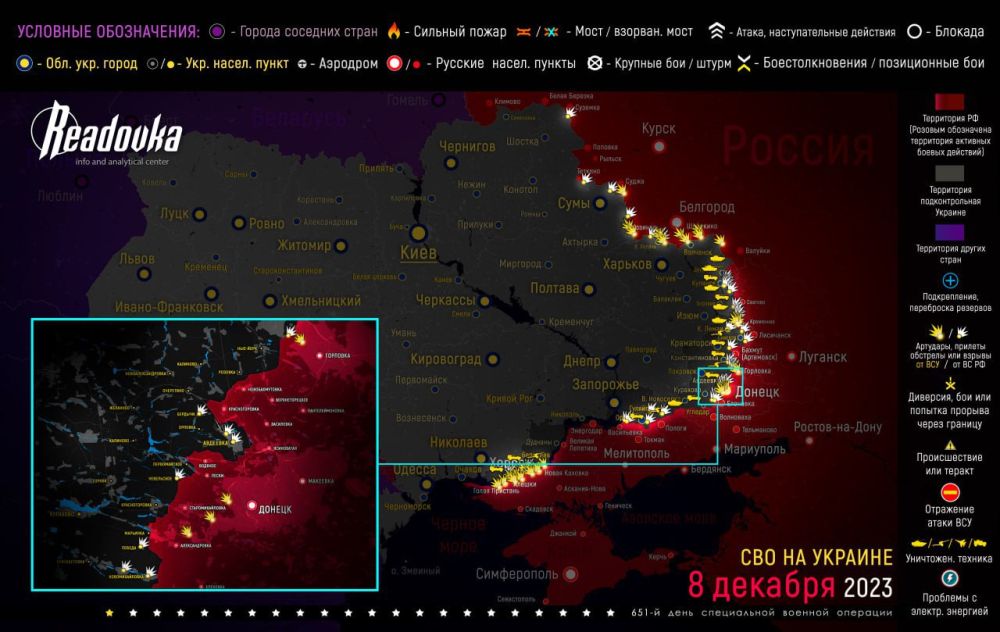The height and width of the screenshot is (632, 1000).
Task: Click the Харьков city label on map
Action: tap(626, 264)
